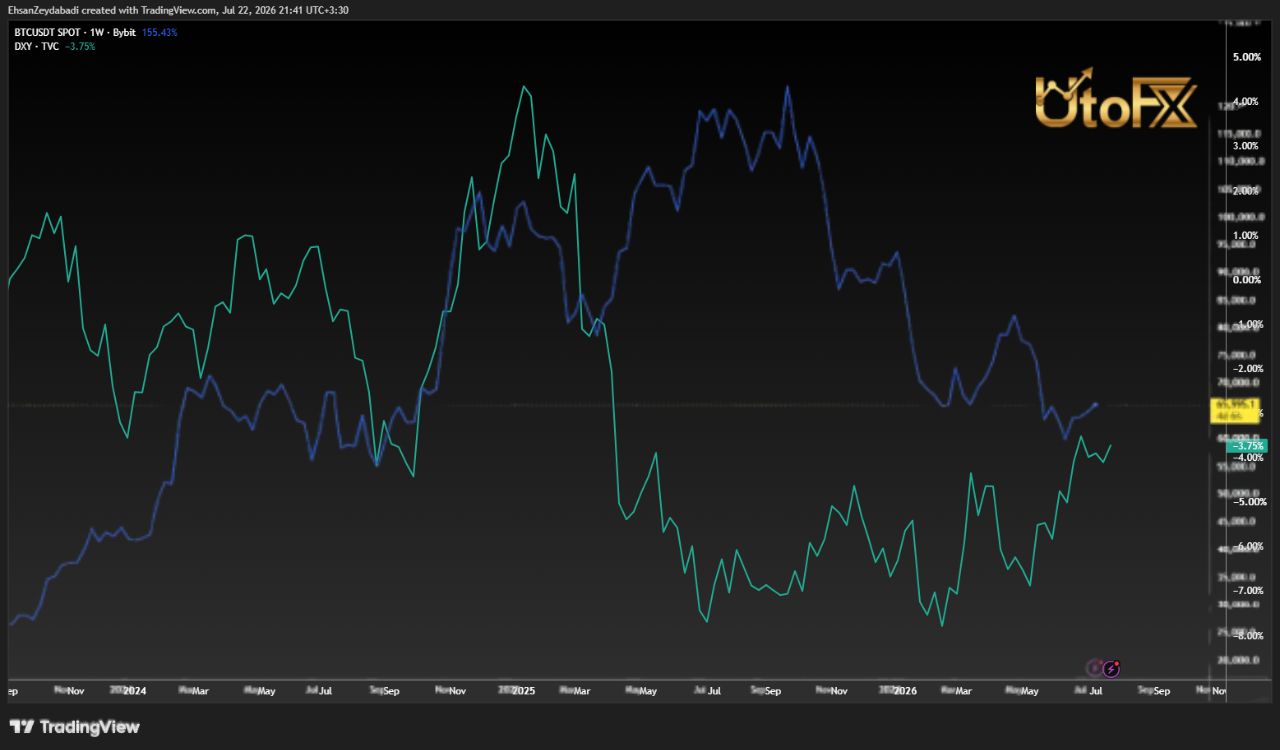Click the blue BTC line's highest peak
1280x750 pixels.
click(787, 87)
